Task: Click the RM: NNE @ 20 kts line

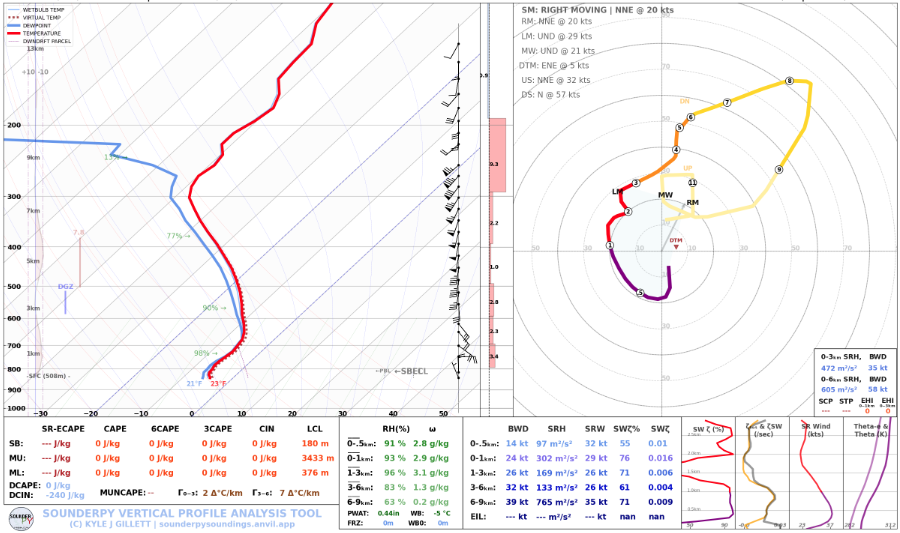Action: [x=556, y=21]
